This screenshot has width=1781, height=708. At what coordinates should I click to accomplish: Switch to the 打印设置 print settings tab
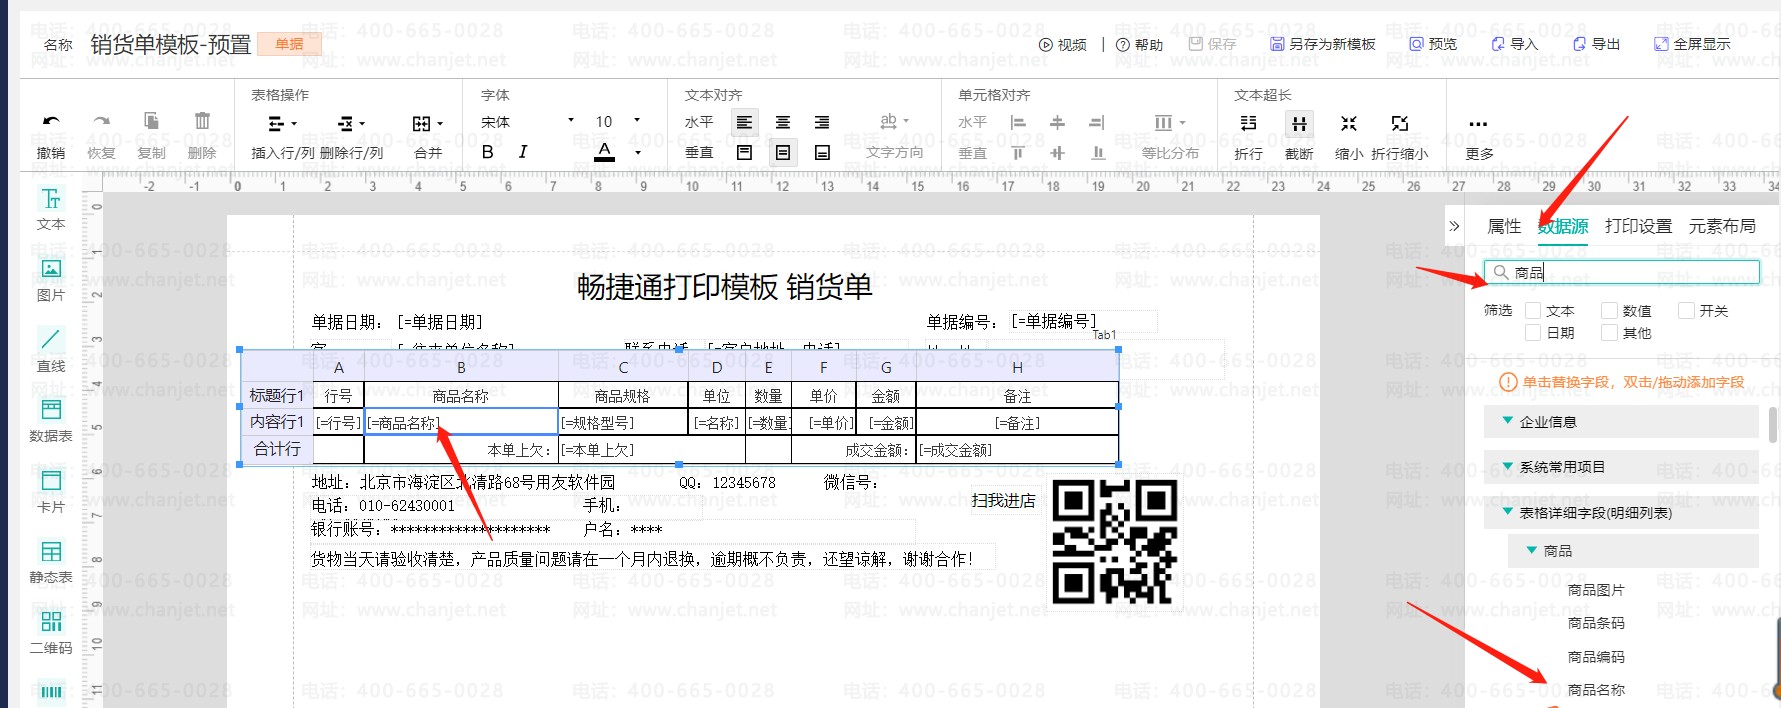pyautogui.click(x=1638, y=227)
